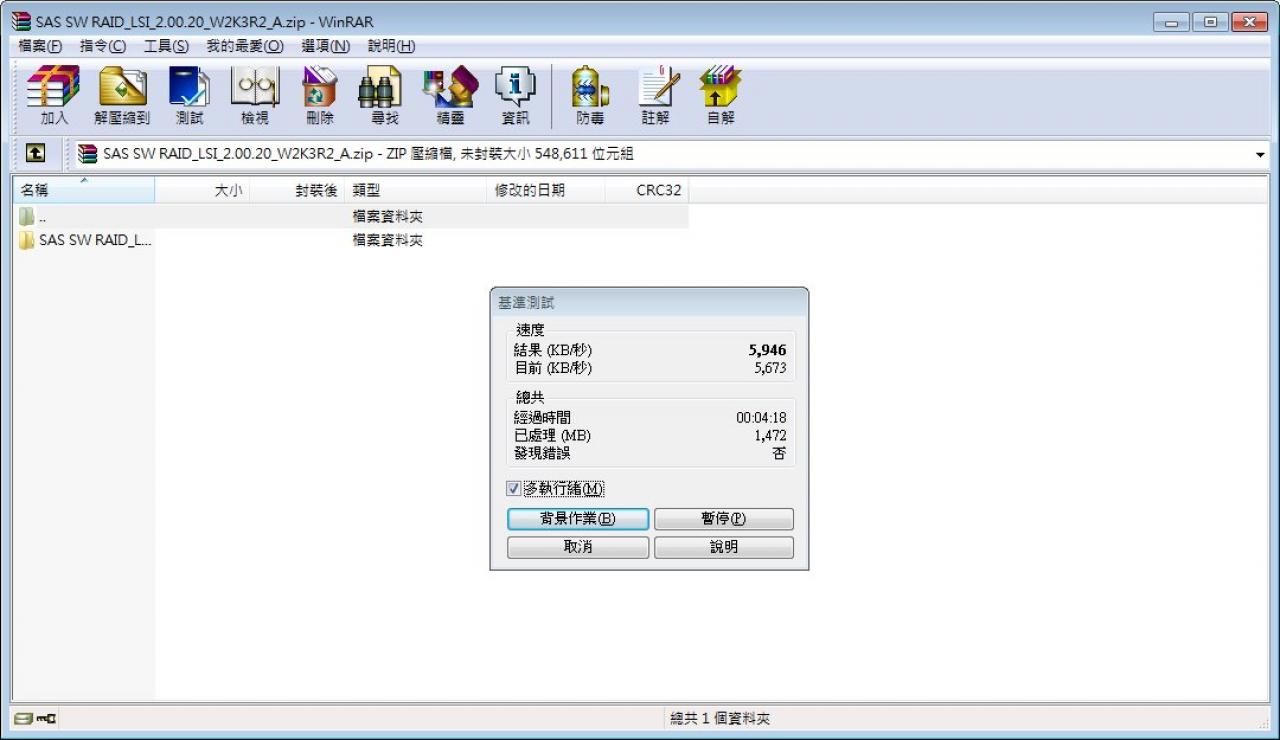Click the 檢視 (View) toolbar icon
Viewport: 1280px width, 740px height.
(255, 96)
